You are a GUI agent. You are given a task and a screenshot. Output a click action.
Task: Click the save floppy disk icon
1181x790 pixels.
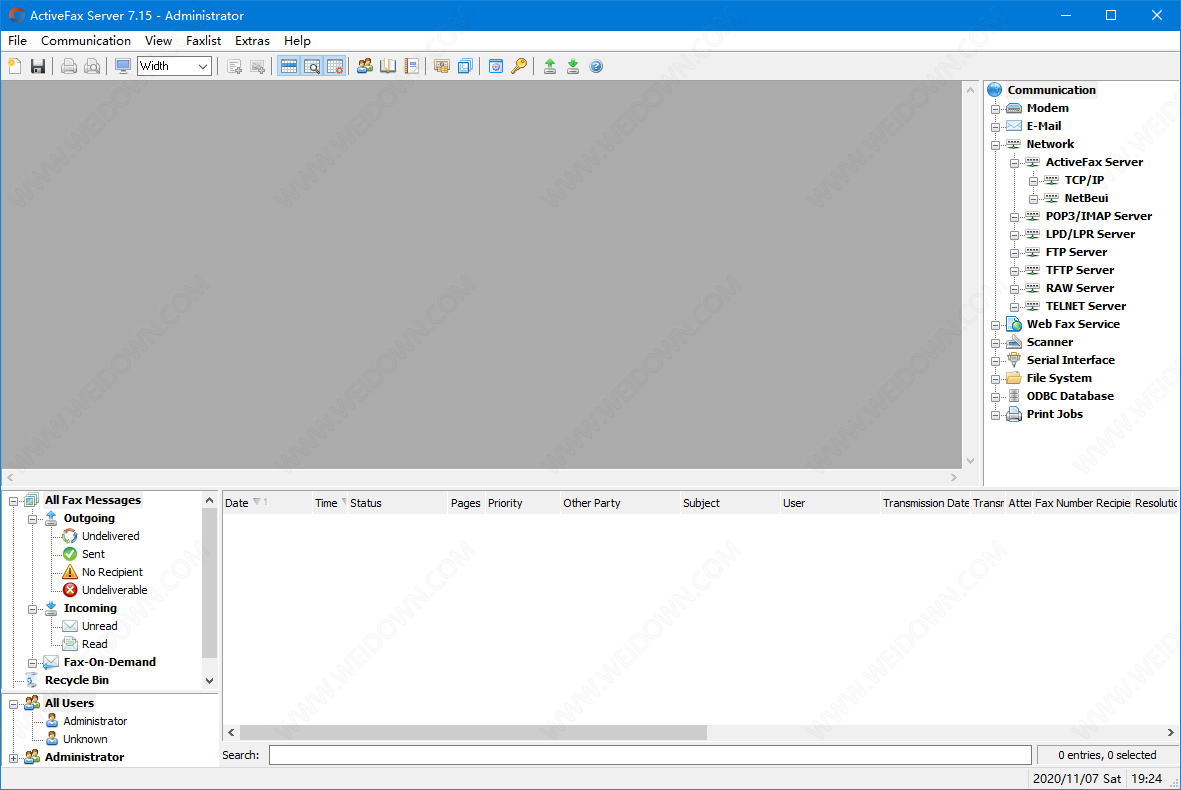38,66
